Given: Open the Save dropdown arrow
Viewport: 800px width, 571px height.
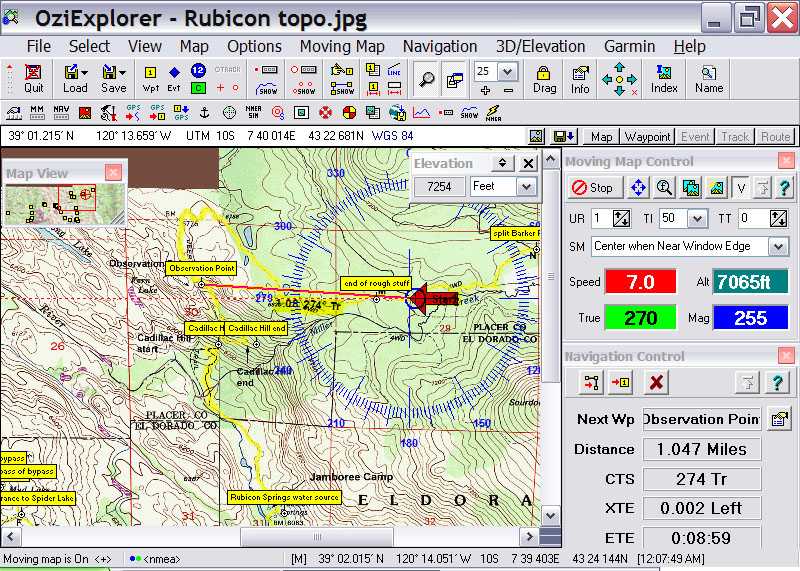Looking at the screenshot, I should click(122, 72).
